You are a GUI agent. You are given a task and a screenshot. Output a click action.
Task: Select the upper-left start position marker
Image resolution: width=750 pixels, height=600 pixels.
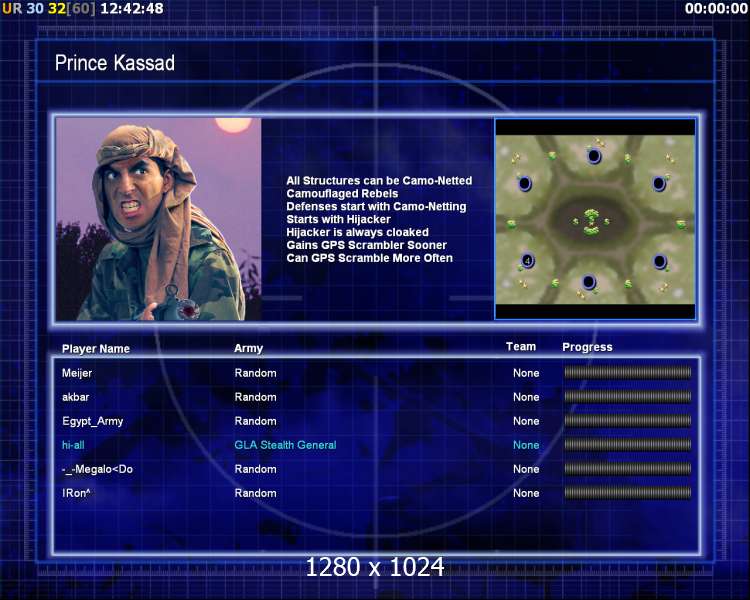[x=525, y=183]
